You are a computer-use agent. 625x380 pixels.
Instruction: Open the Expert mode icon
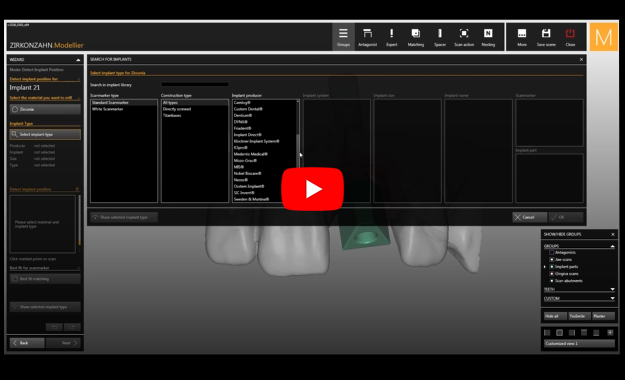(x=391, y=37)
